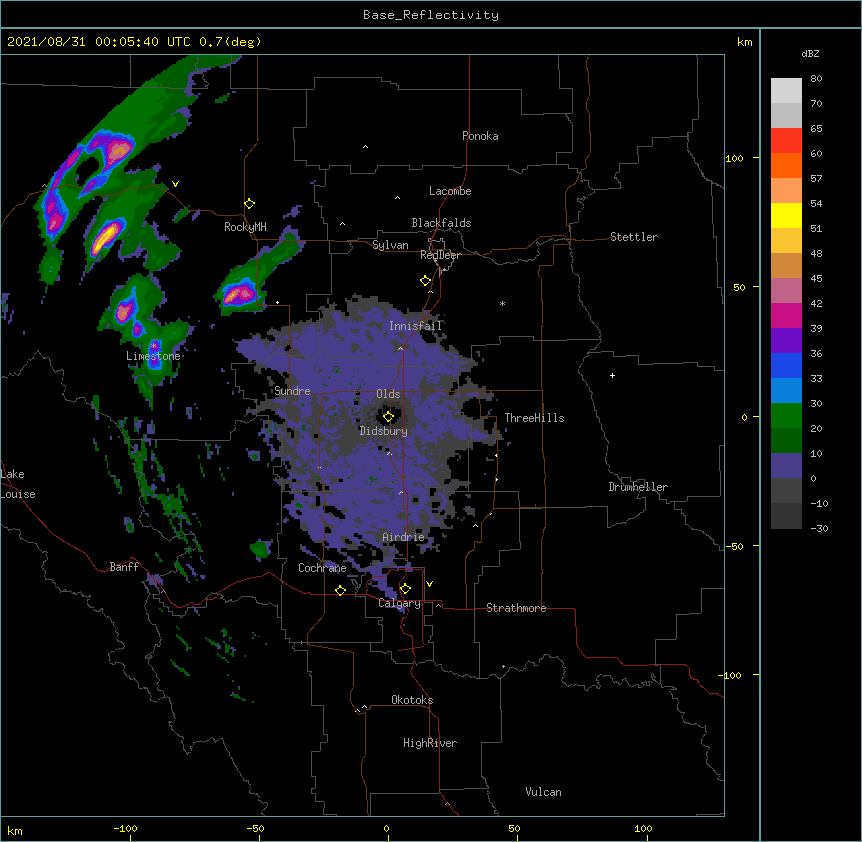The image size is (862, 842).
Task: Click the km unit label at top right
Action: [745, 42]
